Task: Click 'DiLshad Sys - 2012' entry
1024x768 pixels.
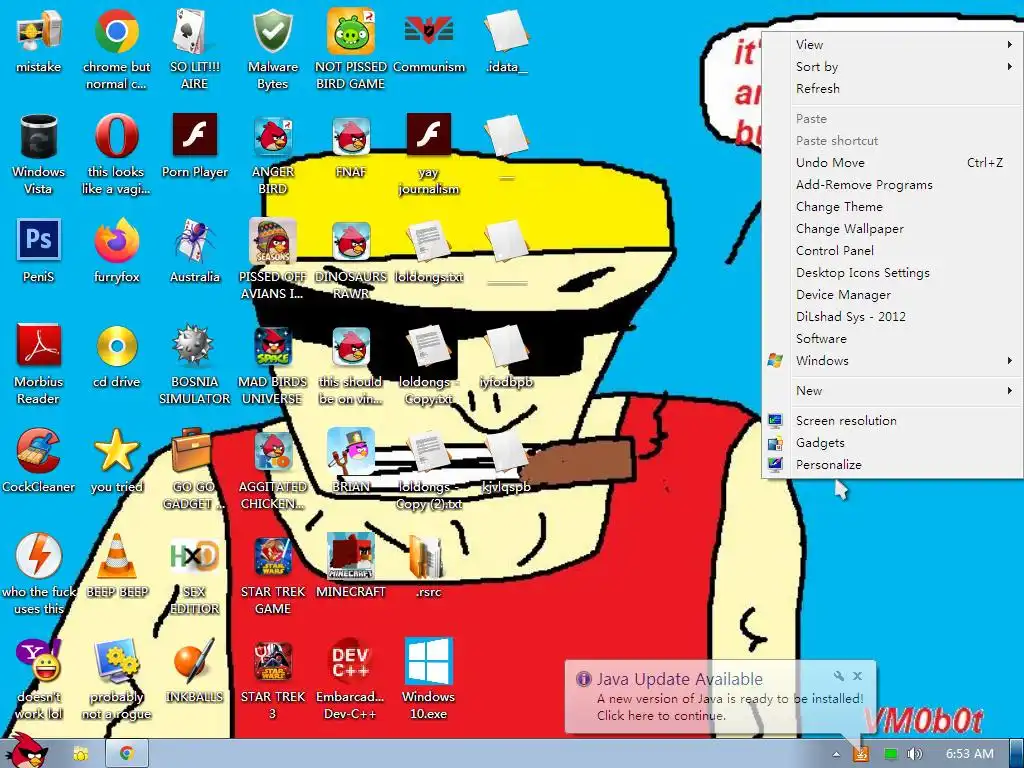Action: tap(892, 317)
